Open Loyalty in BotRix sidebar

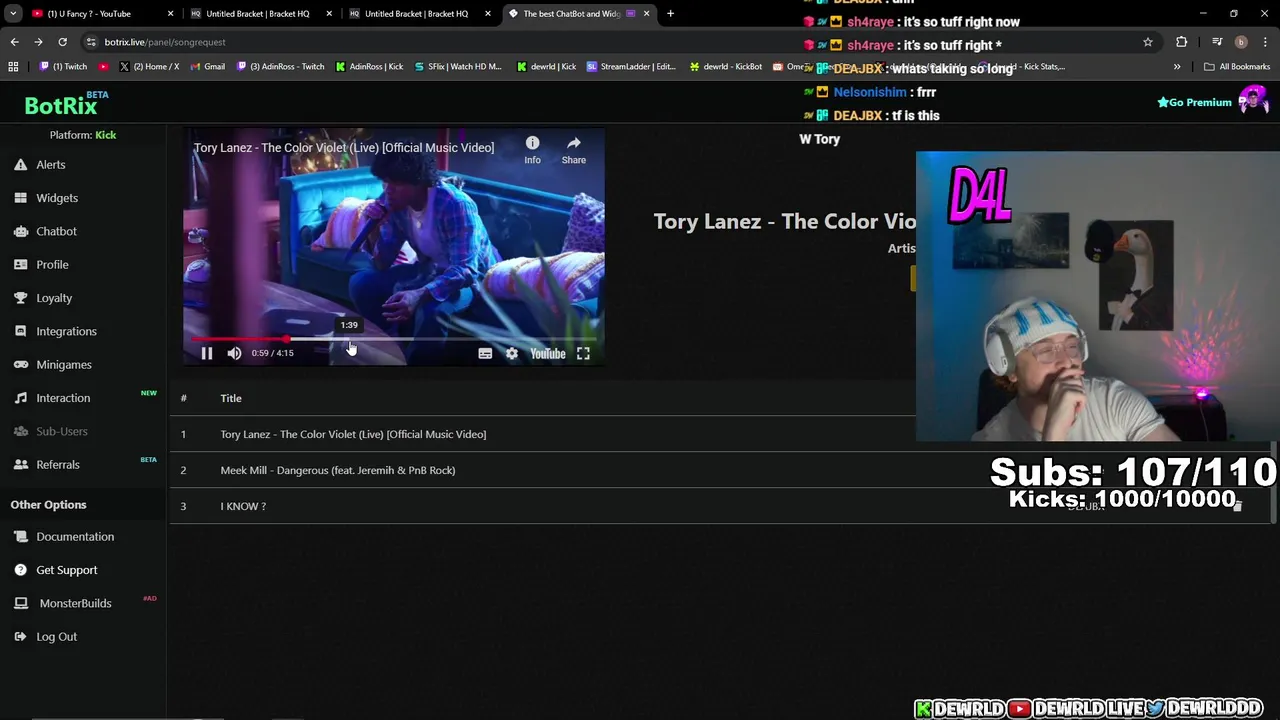pyautogui.click(x=54, y=298)
